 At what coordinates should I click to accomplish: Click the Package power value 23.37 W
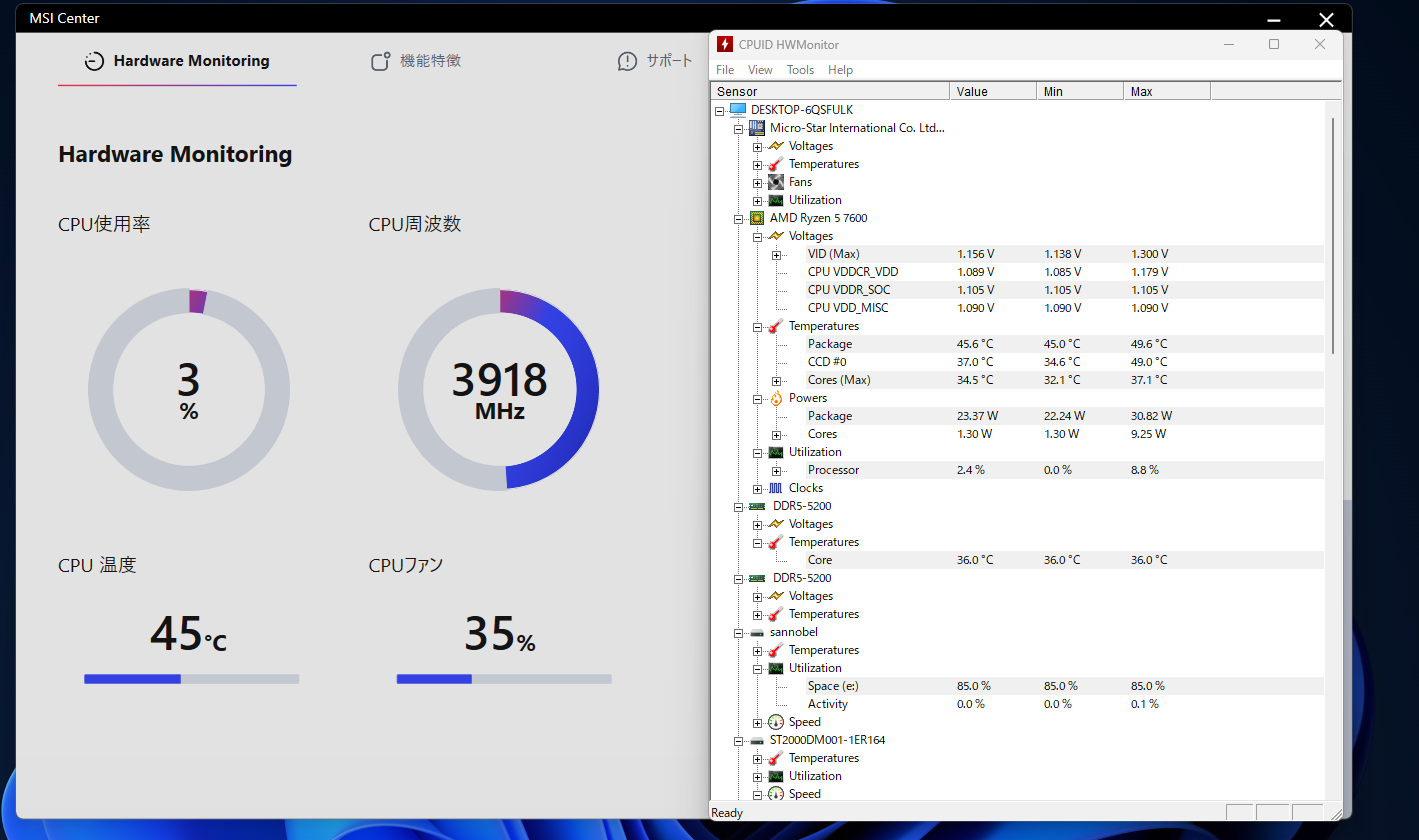(x=978, y=416)
